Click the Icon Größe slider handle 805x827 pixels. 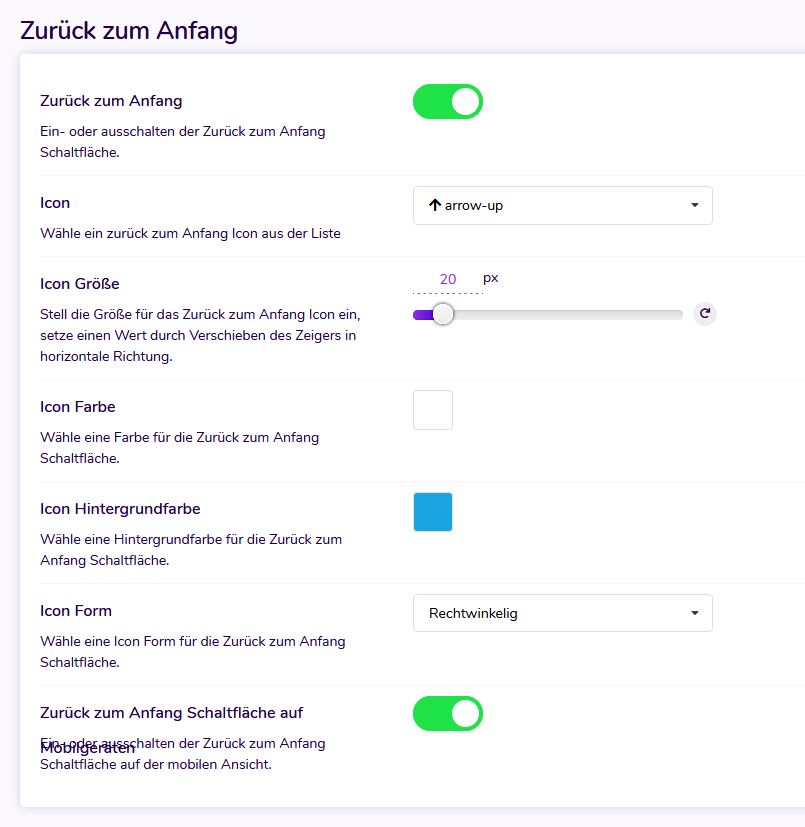(442, 315)
